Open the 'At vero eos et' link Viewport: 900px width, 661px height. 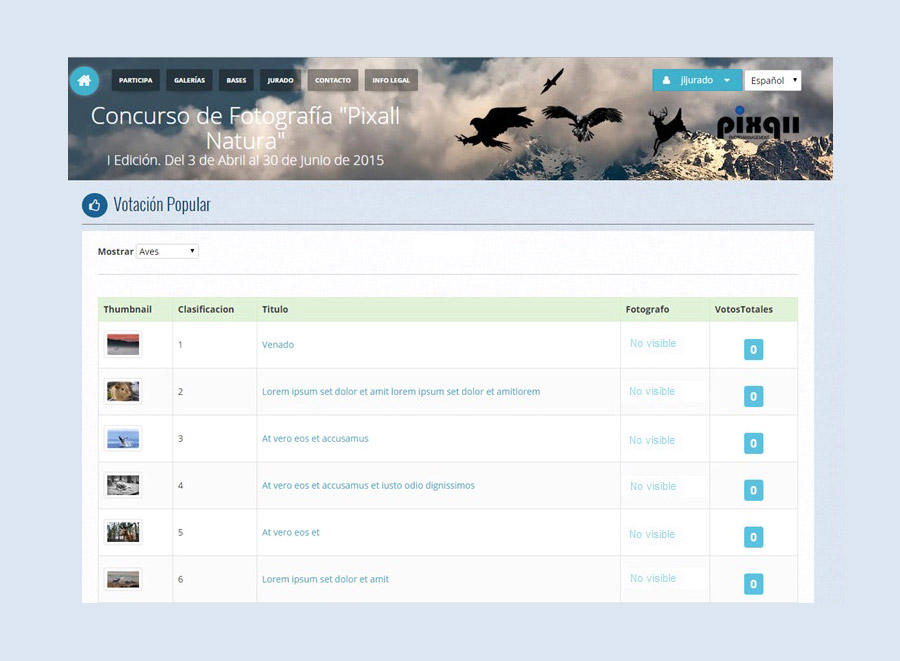coord(290,532)
